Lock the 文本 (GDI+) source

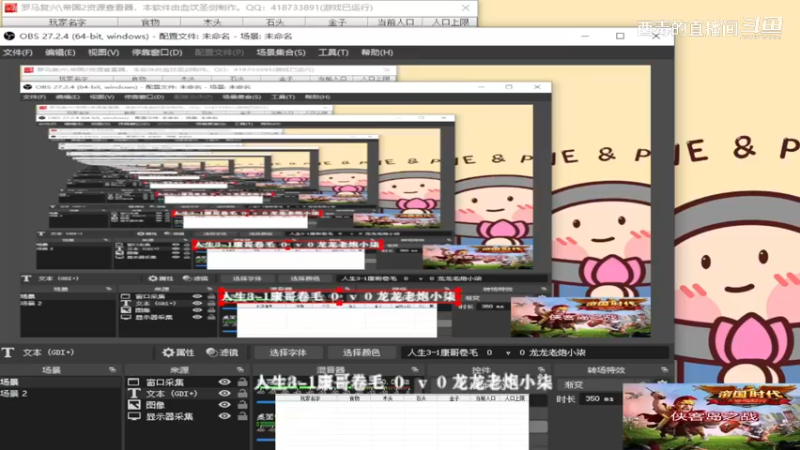pyautogui.click(x=242, y=393)
